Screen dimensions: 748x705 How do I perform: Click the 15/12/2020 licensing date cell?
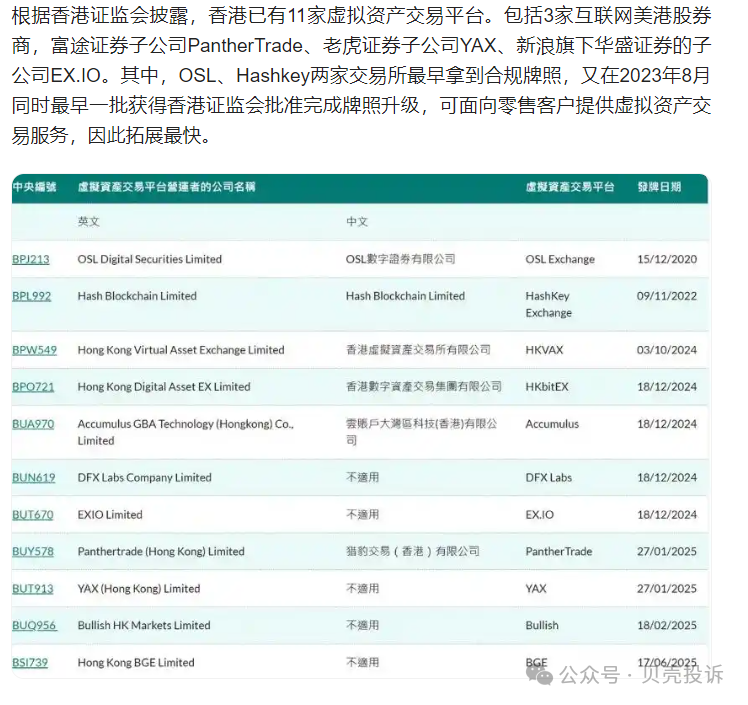[667, 259]
